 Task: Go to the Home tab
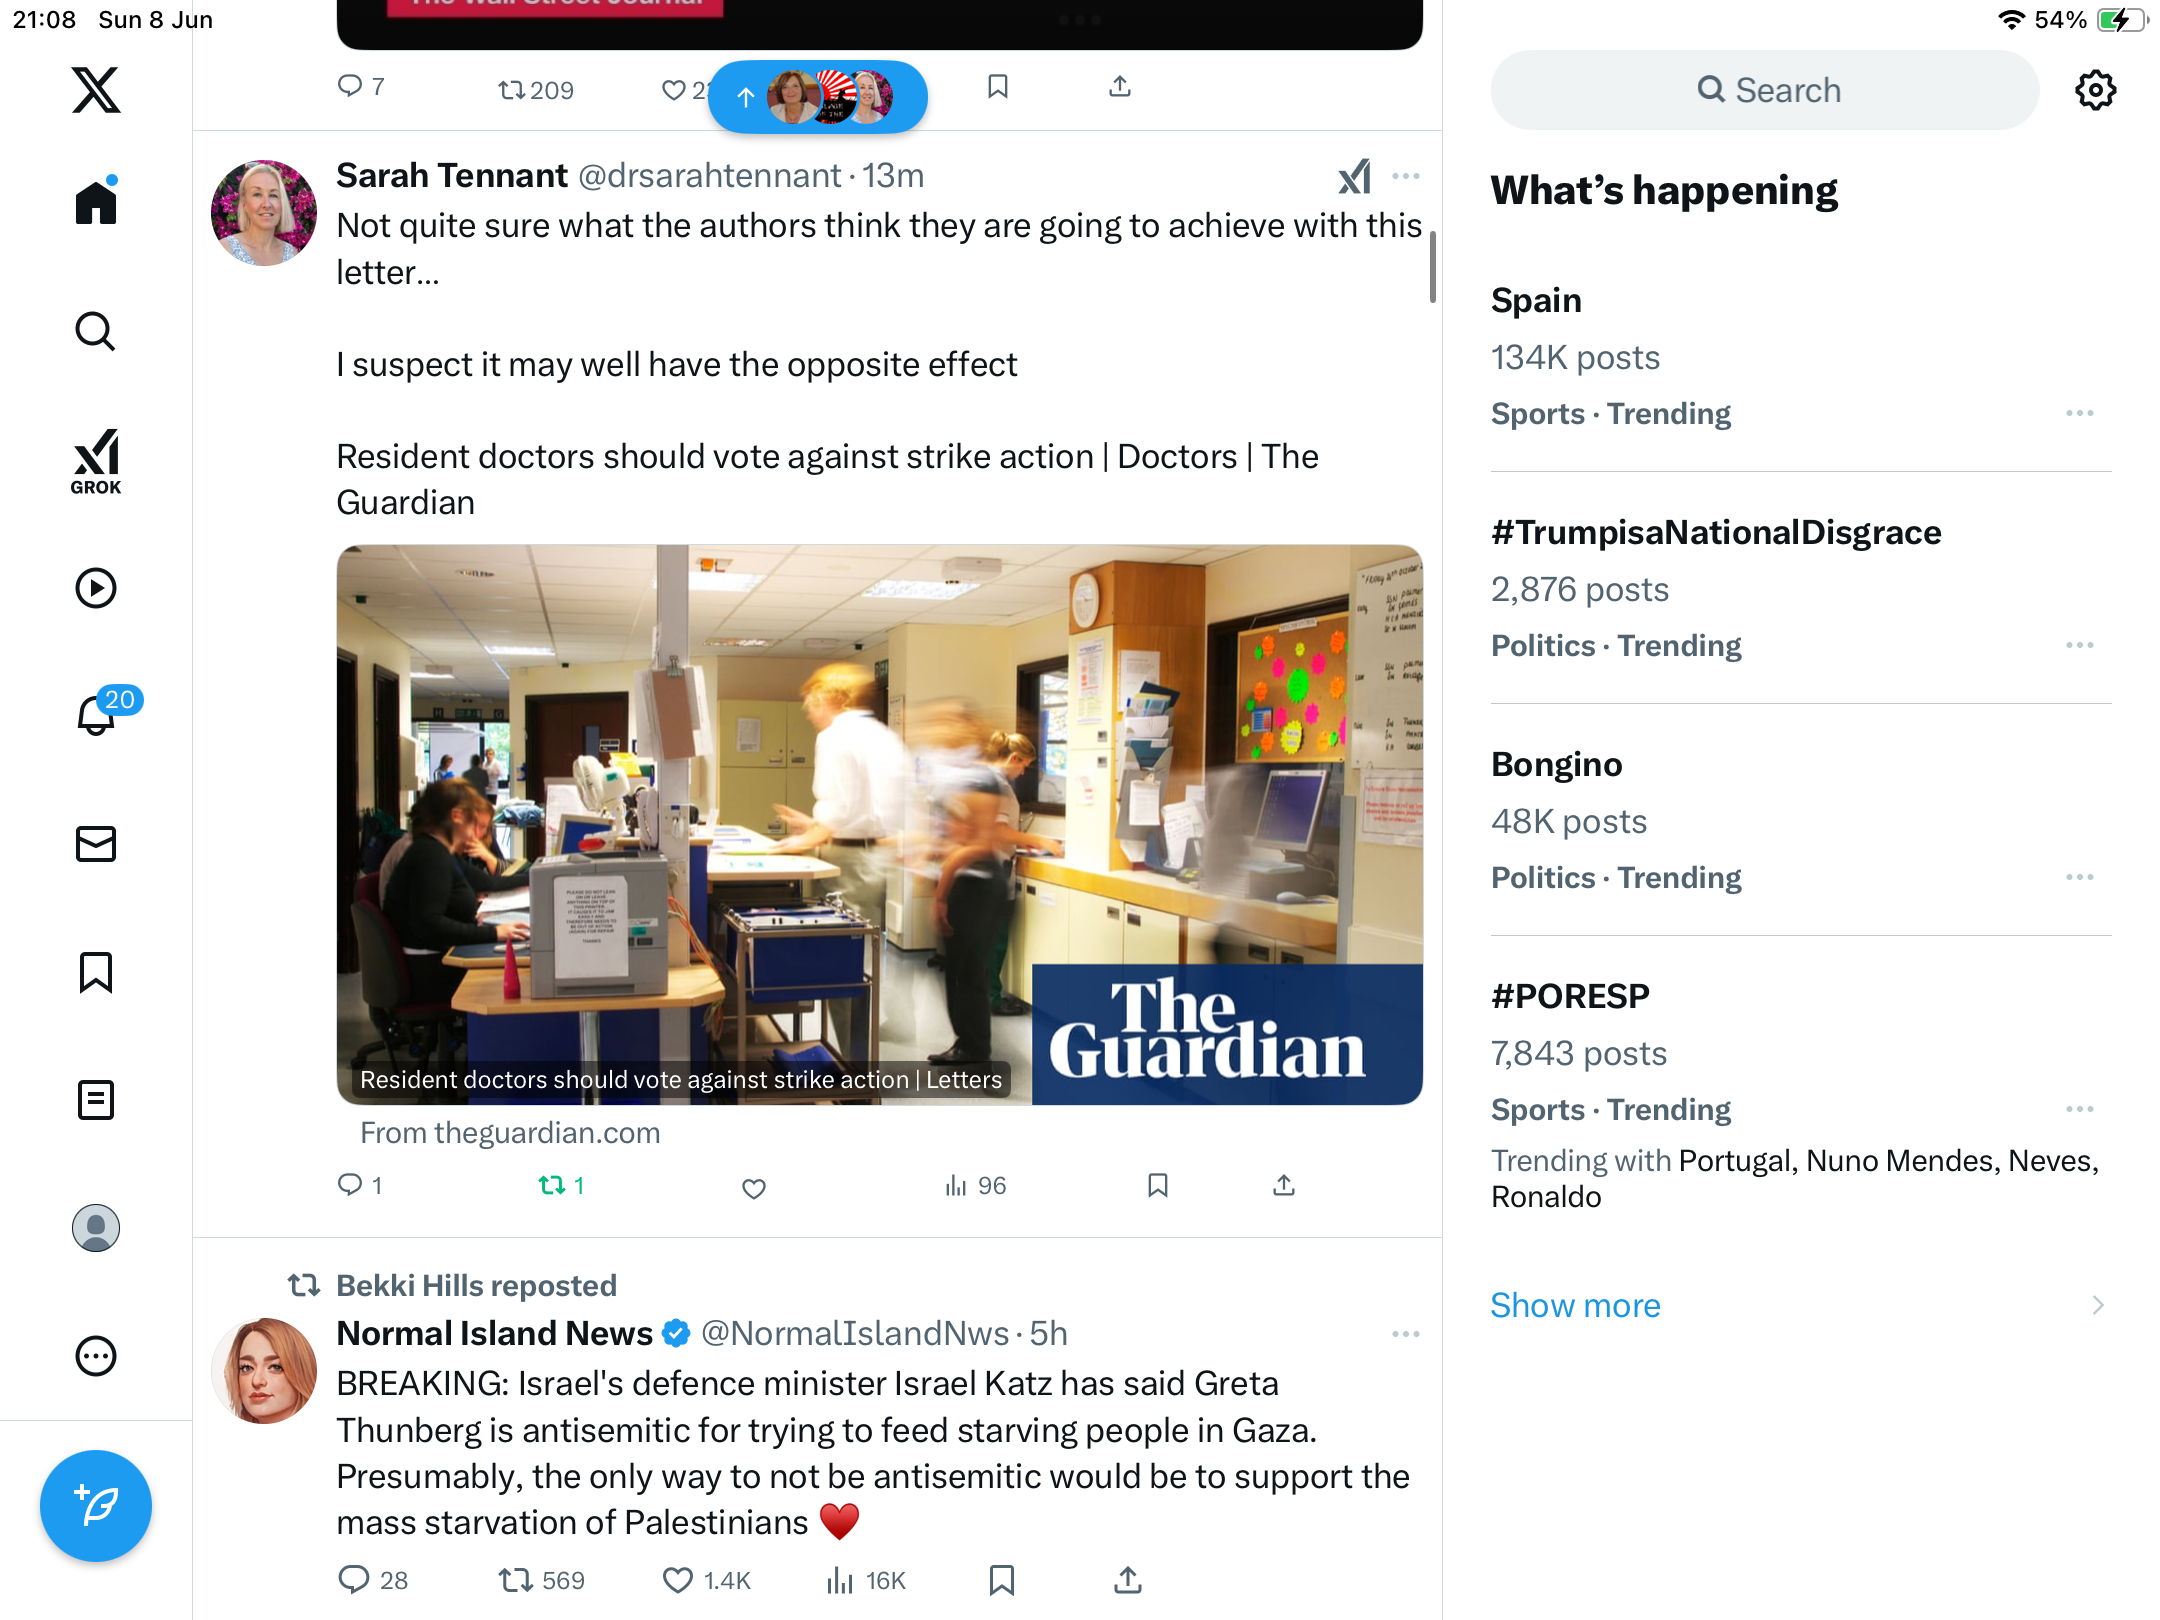coord(96,201)
